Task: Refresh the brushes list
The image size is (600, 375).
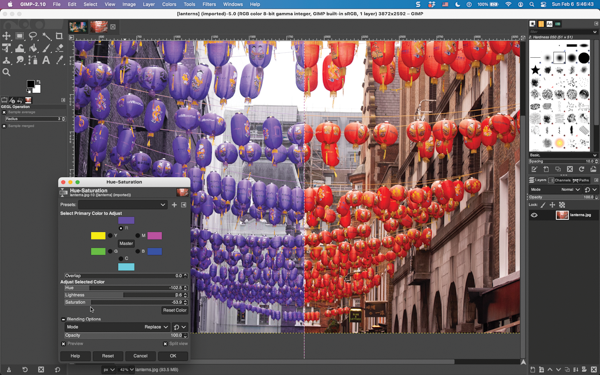Action: [582, 169]
